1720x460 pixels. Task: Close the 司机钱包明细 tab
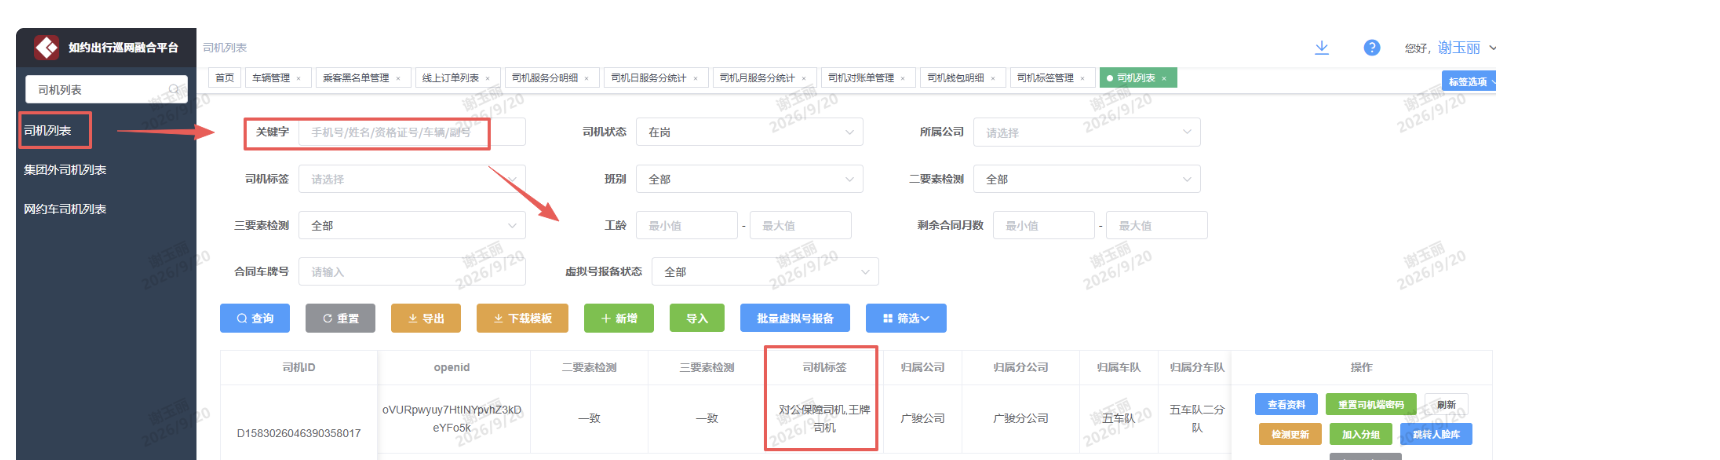pos(992,78)
